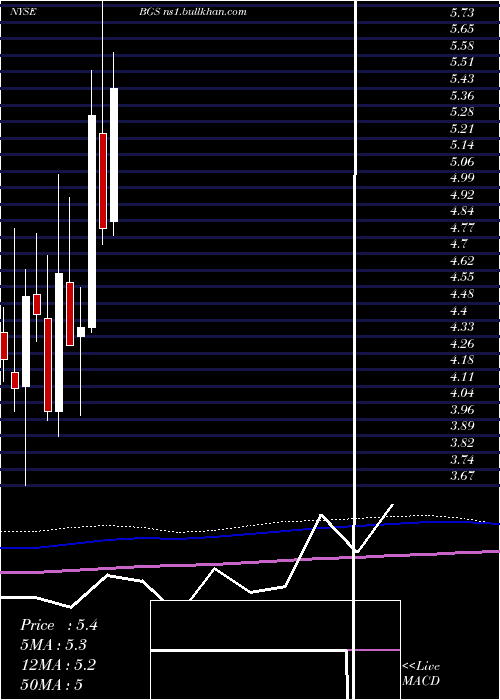
Task: Click the 4.26 price axis label
Action: 462,344
